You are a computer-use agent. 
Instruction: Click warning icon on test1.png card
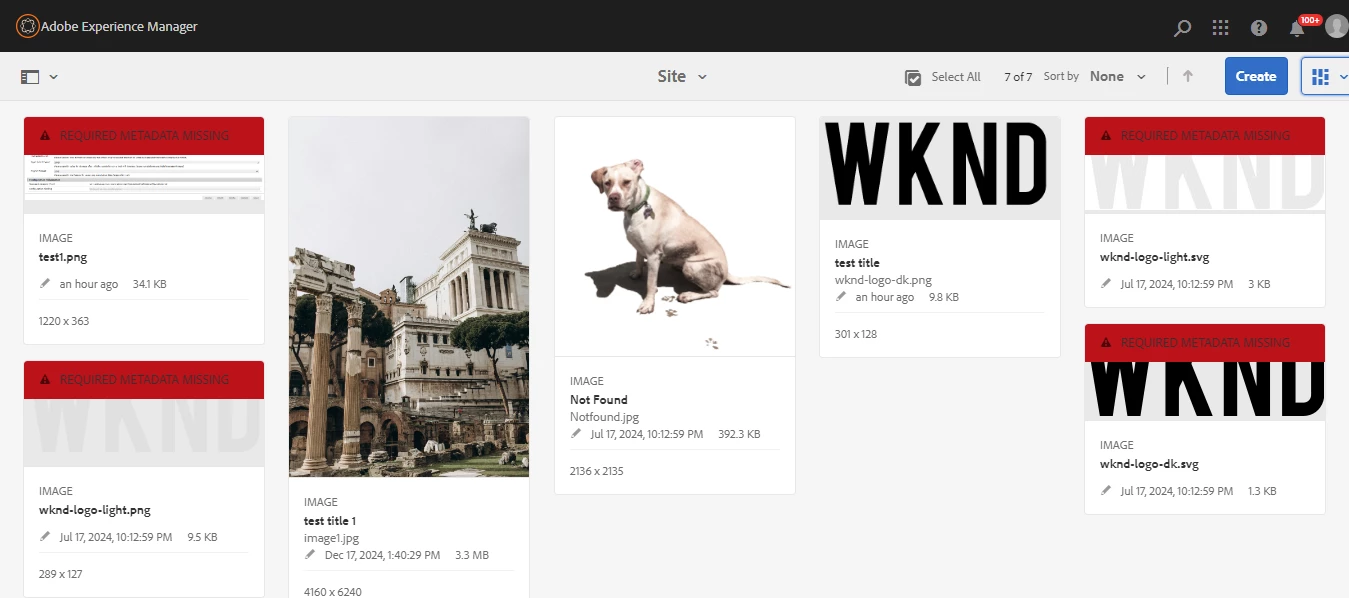(x=45, y=135)
